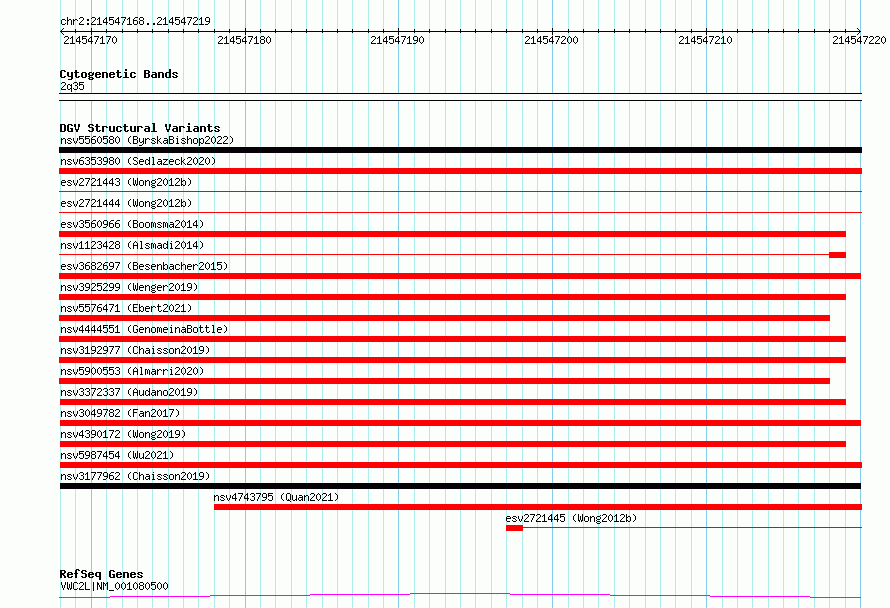Click the nsv3049782 Fan2017 red bar
The image size is (890, 608).
click(x=460, y=423)
